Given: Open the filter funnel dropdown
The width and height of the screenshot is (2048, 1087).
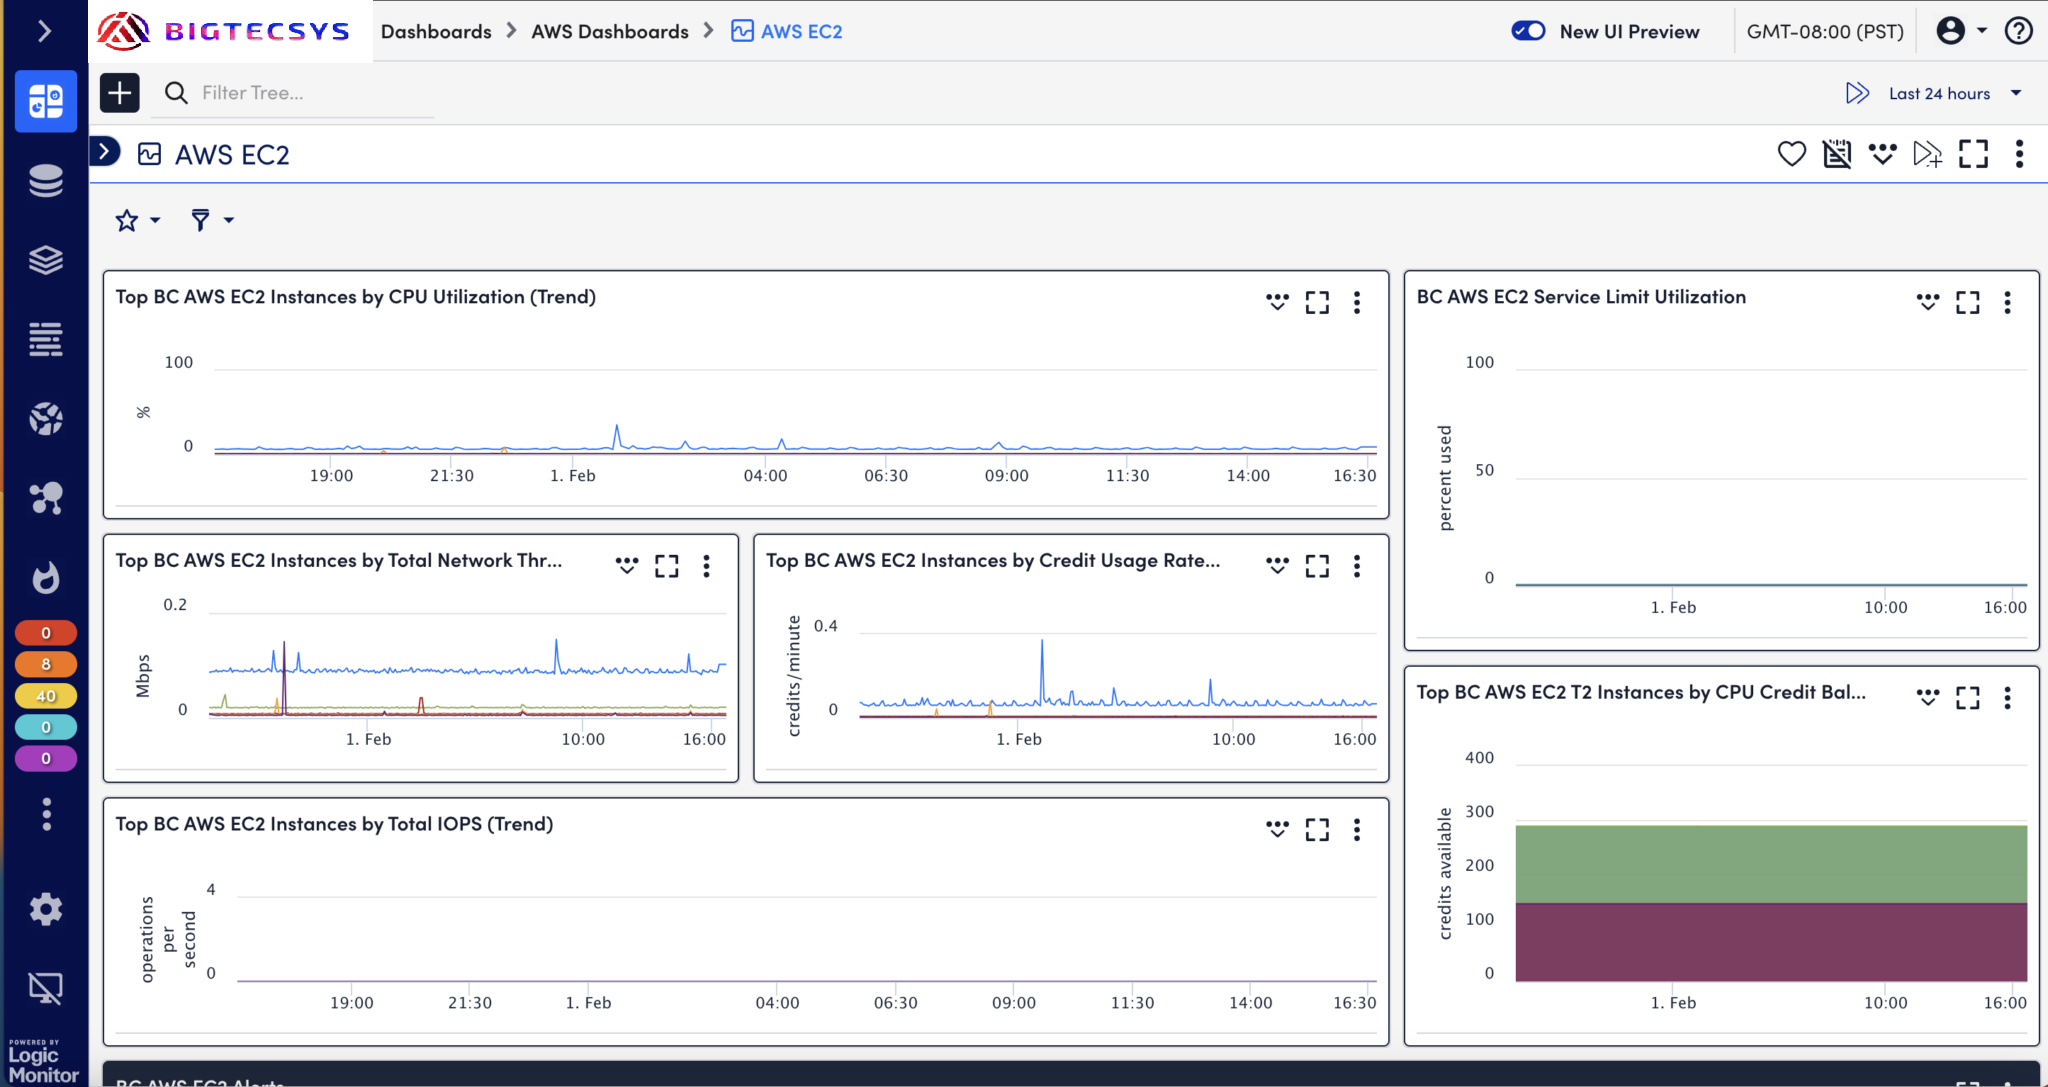Looking at the screenshot, I should [x=212, y=220].
